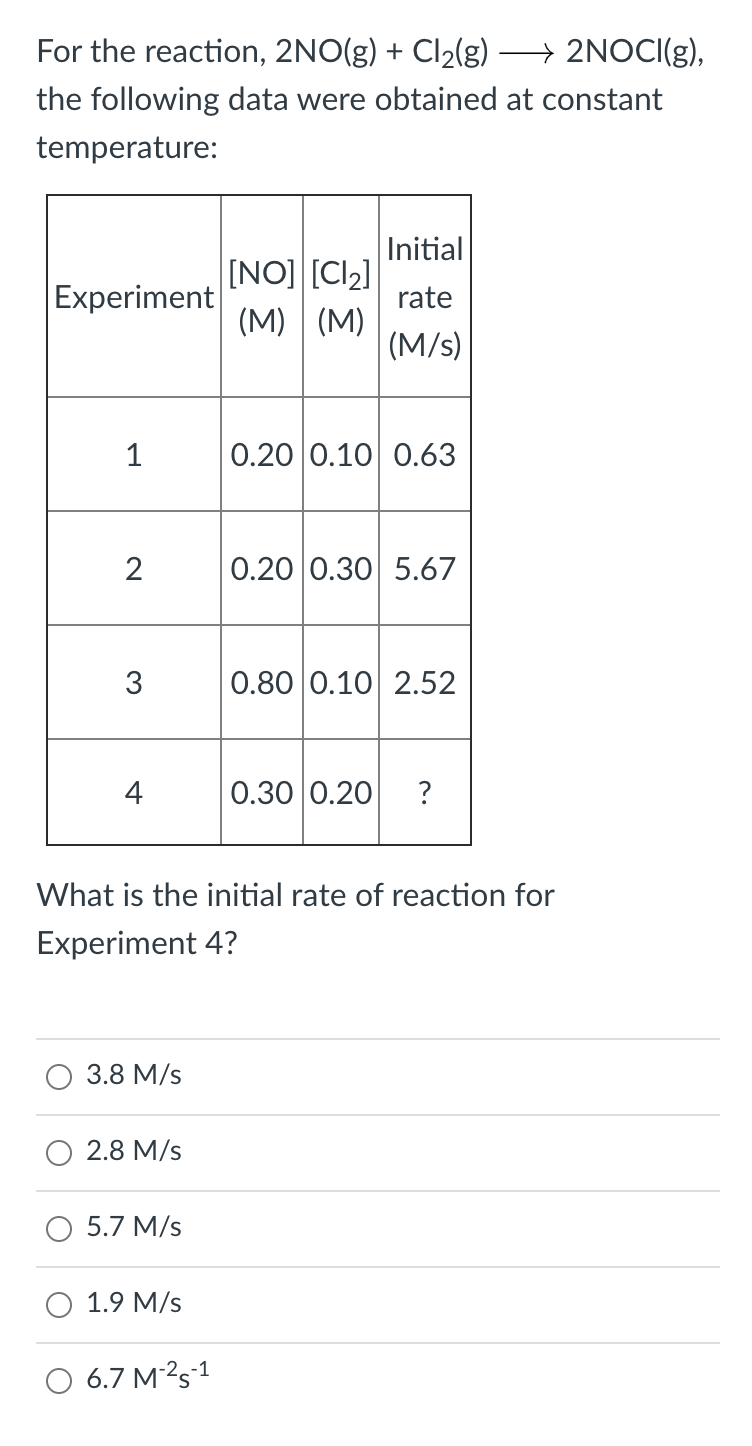The width and height of the screenshot is (752, 1446).
Task: Select the 1.9 M/s answer option
Action: (58, 1303)
